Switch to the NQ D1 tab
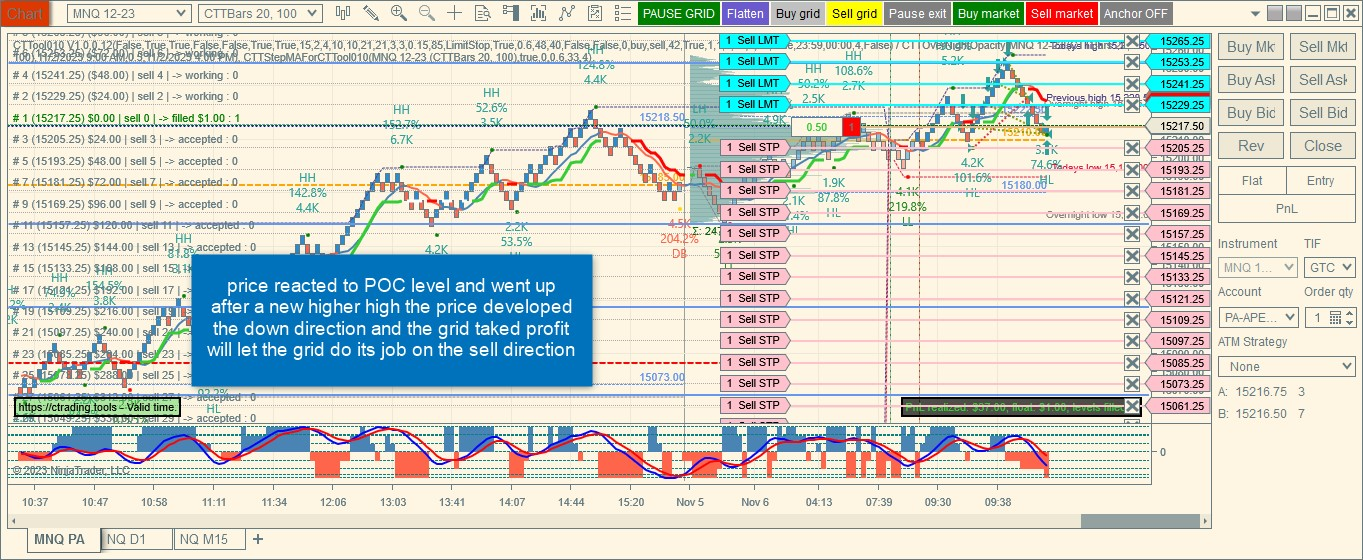Screen dimensions: 1363x560 [x=126, y=539]
